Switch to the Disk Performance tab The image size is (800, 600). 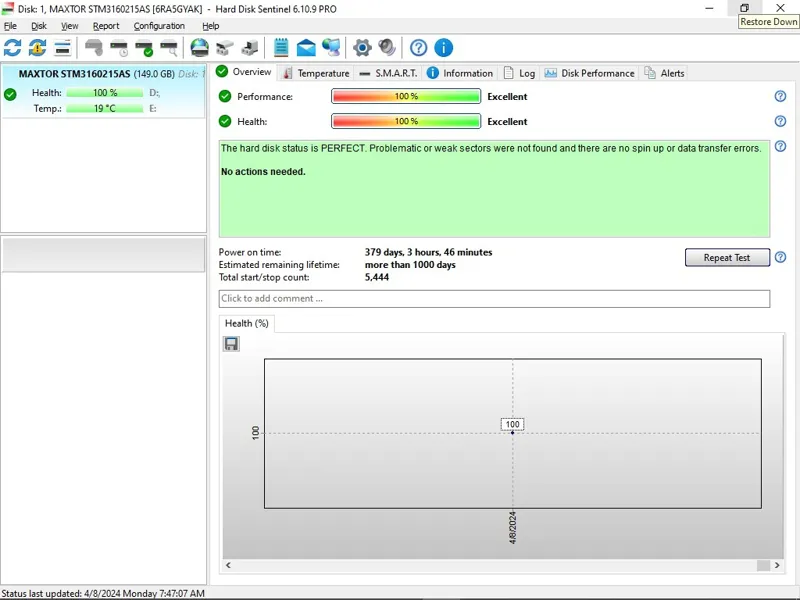590,73
